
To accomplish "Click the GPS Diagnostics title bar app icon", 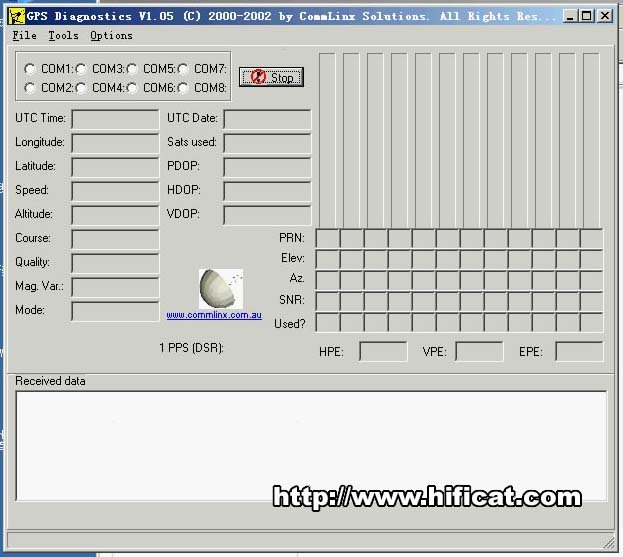I will [x=16, y=16].
